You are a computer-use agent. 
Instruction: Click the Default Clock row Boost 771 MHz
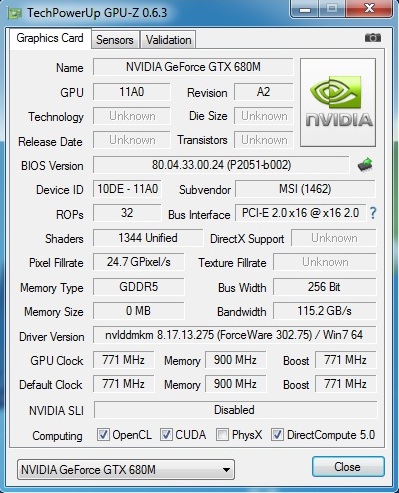(346, 384)
